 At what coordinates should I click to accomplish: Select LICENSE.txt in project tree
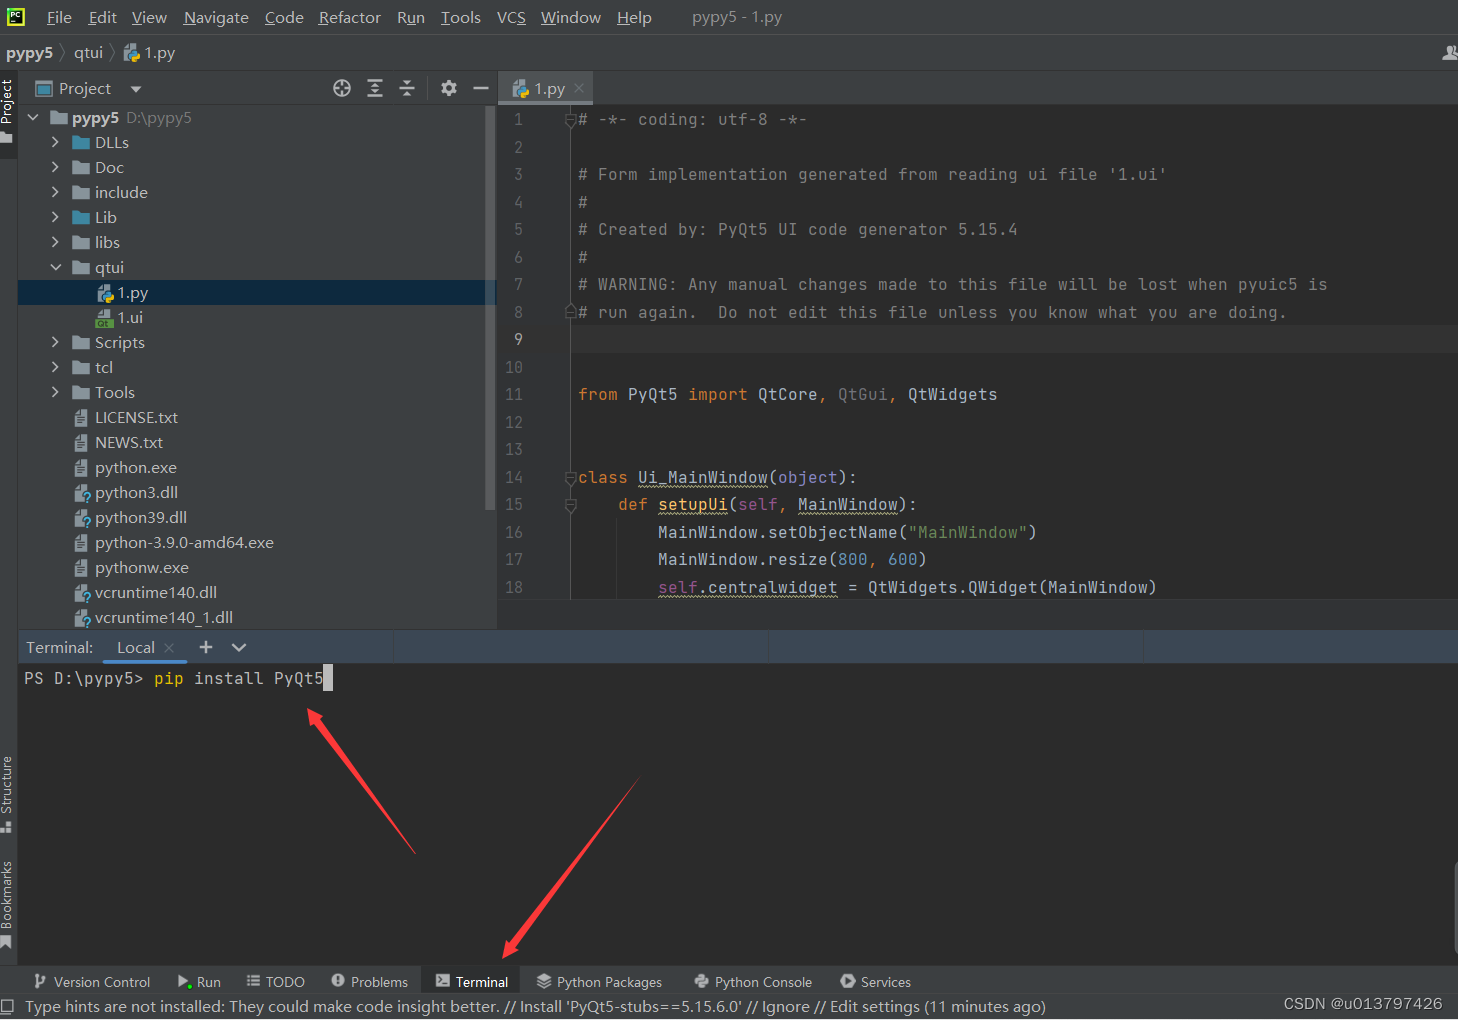pyautogui.click(x=256, y=417)
